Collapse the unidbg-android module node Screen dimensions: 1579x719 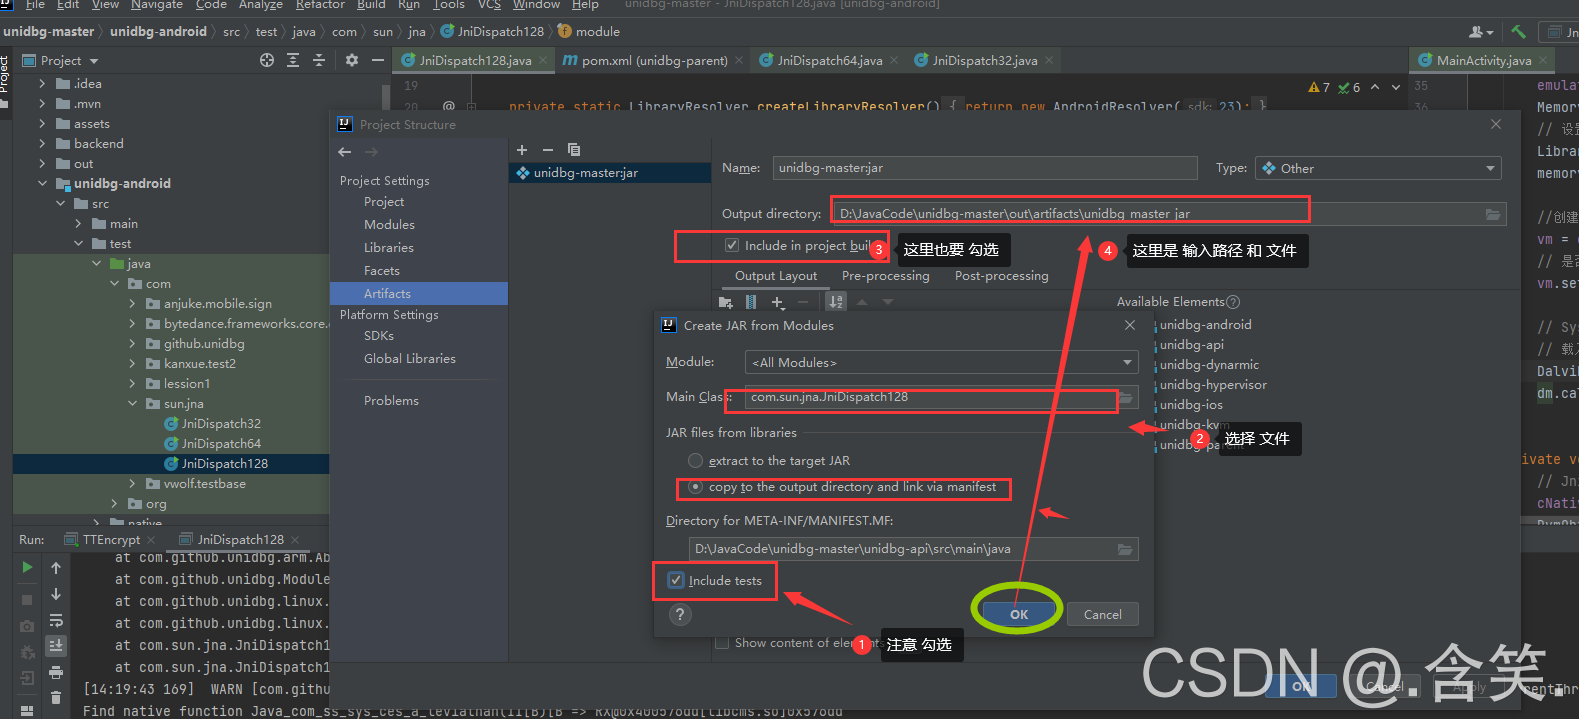point(42,184)
